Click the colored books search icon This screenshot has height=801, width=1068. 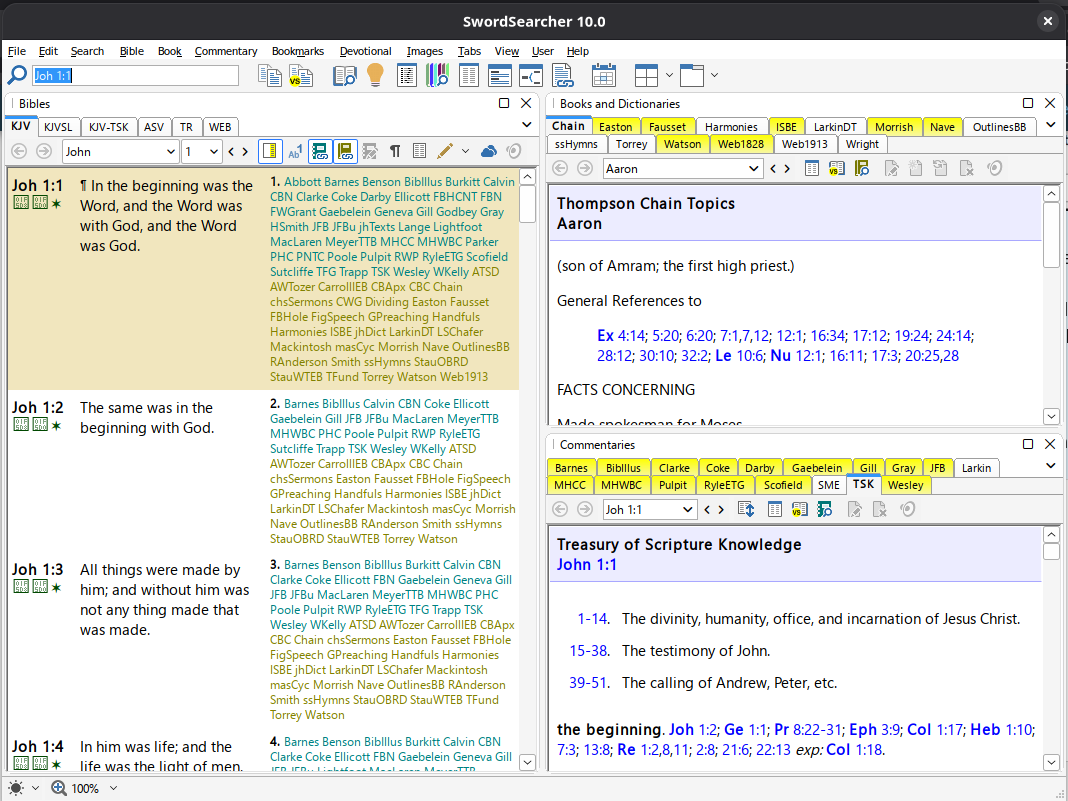pyautogui.click(x=437, y=75)
